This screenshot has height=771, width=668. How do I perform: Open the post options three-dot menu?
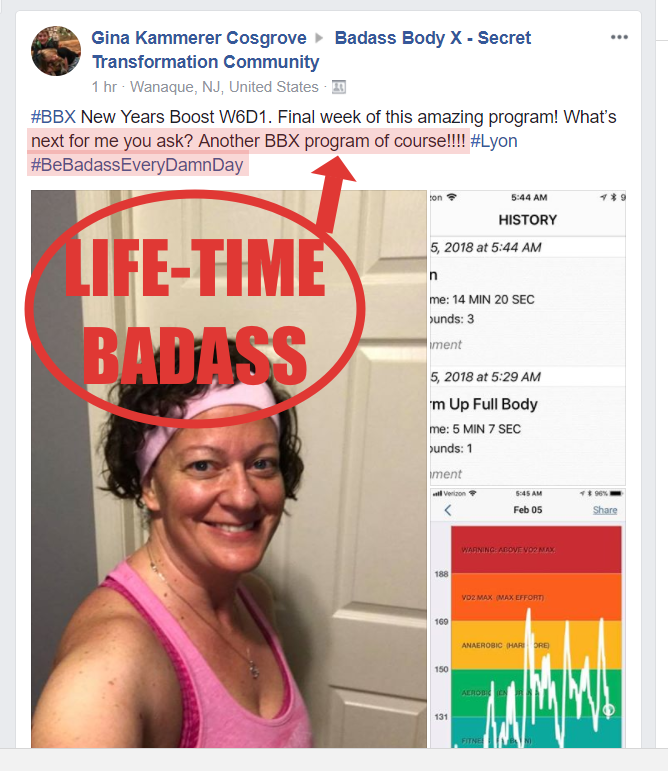tap(619, 37)
